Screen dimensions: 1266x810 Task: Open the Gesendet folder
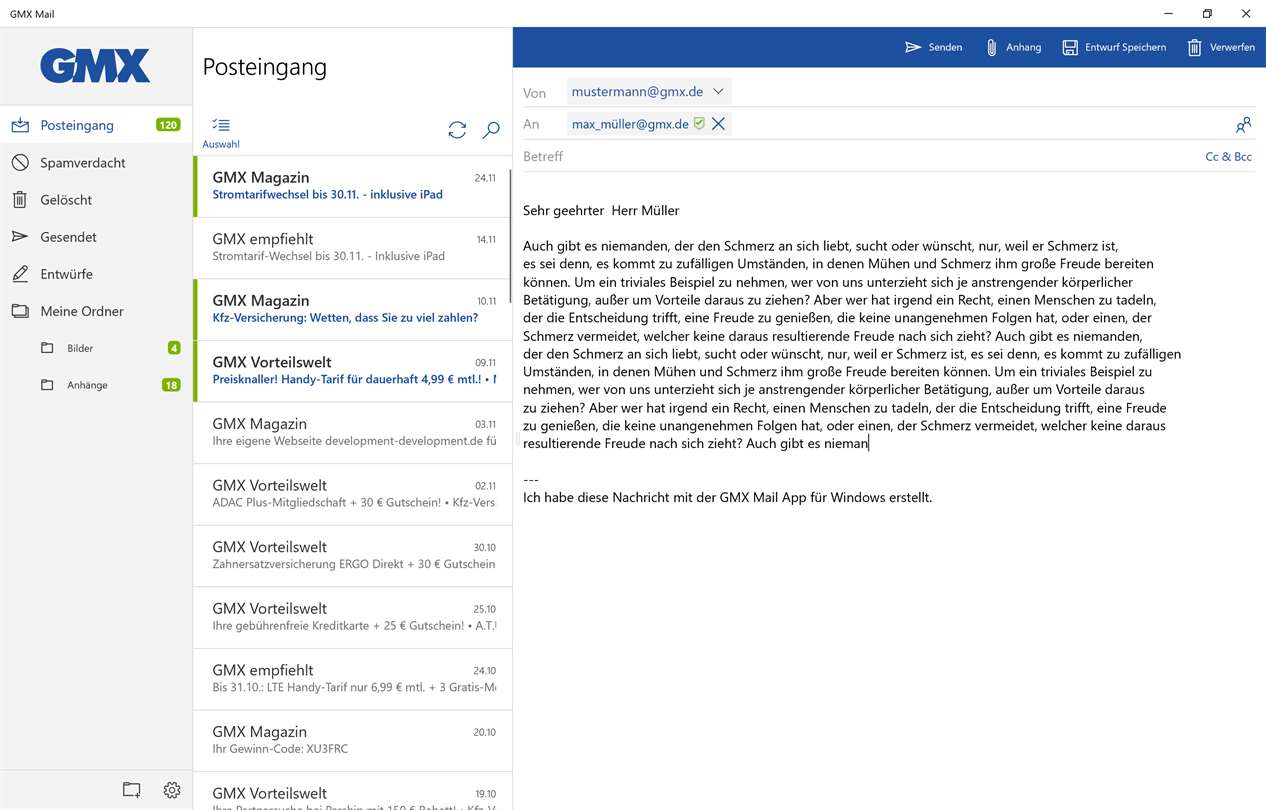point(96,236)
